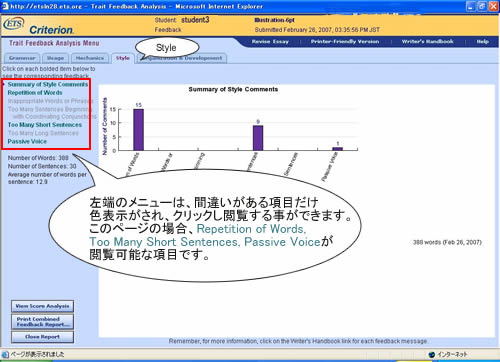Image resolution: width=500 pixels, height=362 pixels.
Task: Click the Close Report button
Action: [x=42, y=337]
